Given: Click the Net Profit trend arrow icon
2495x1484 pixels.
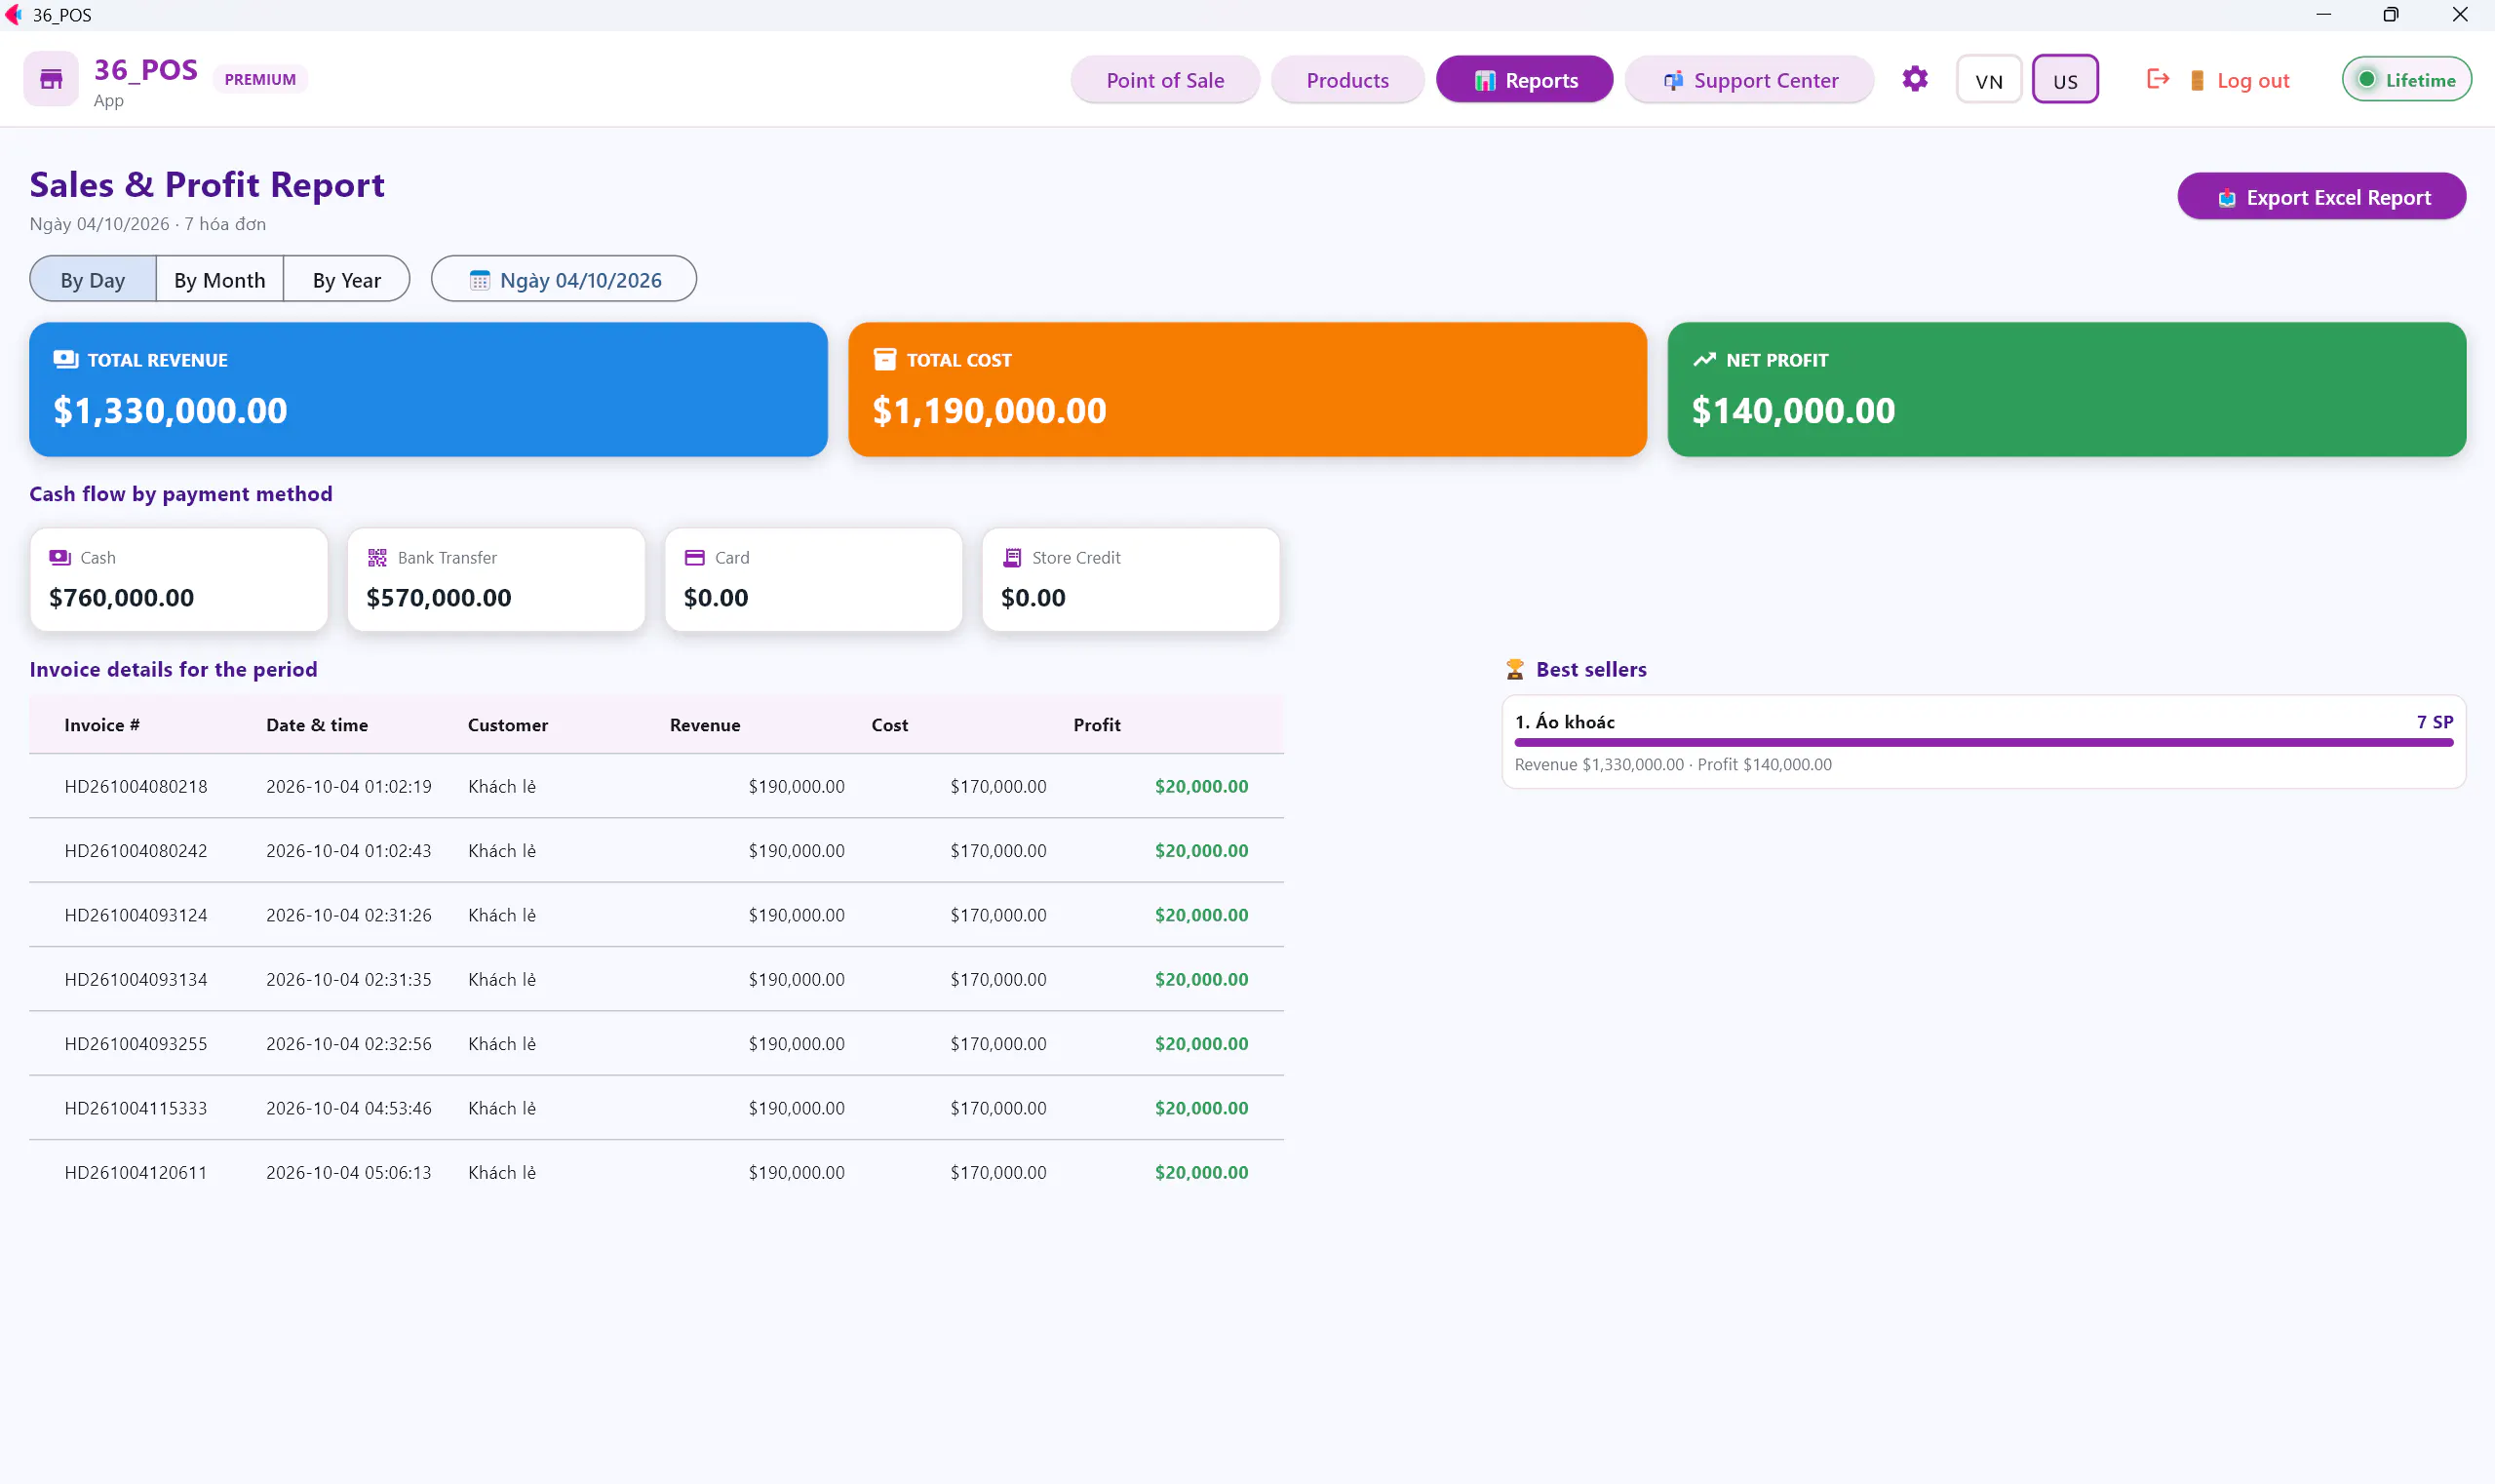Looking at the screenshot, I should click(1704, 359).
